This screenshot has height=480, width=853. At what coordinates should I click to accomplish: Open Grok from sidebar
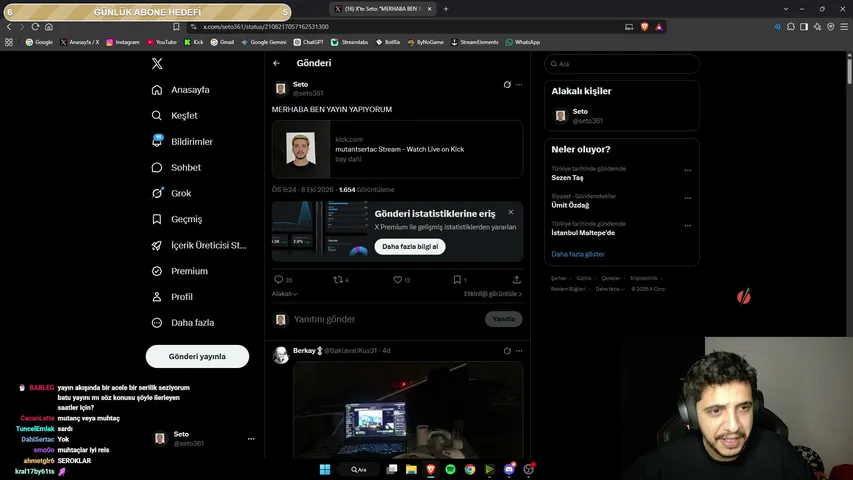171,193
